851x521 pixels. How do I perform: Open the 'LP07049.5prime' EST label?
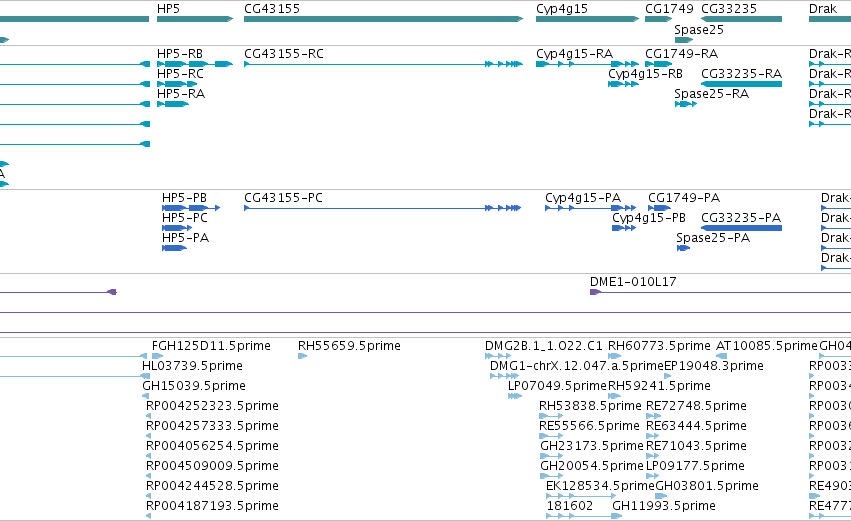[557, 386]
